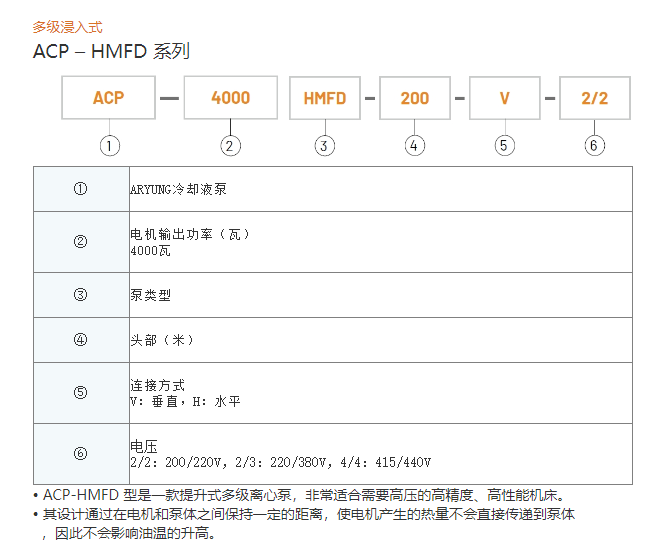Screen dimensions: 663x550
Task: Click the HMFD model code box
Action: pyautogui.click(x=325, y=98)
